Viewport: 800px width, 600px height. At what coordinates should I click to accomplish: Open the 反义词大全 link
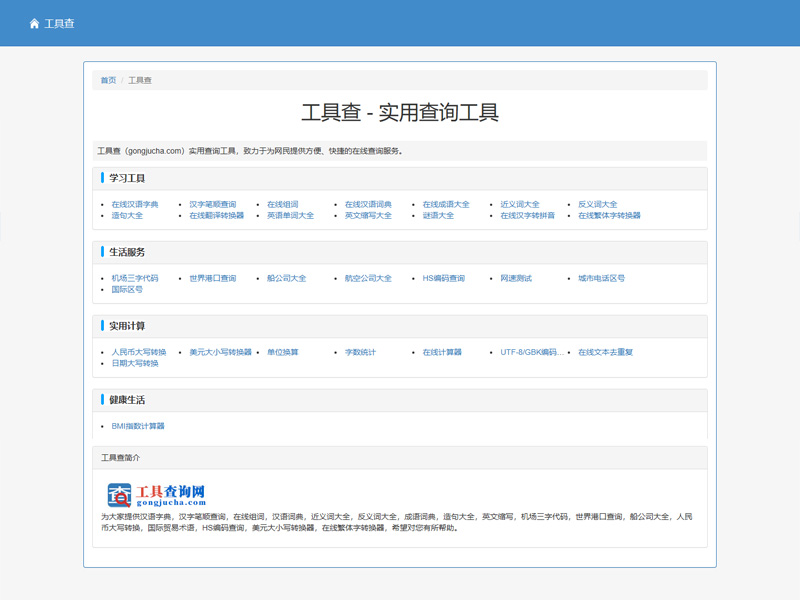tap(598, 204)
